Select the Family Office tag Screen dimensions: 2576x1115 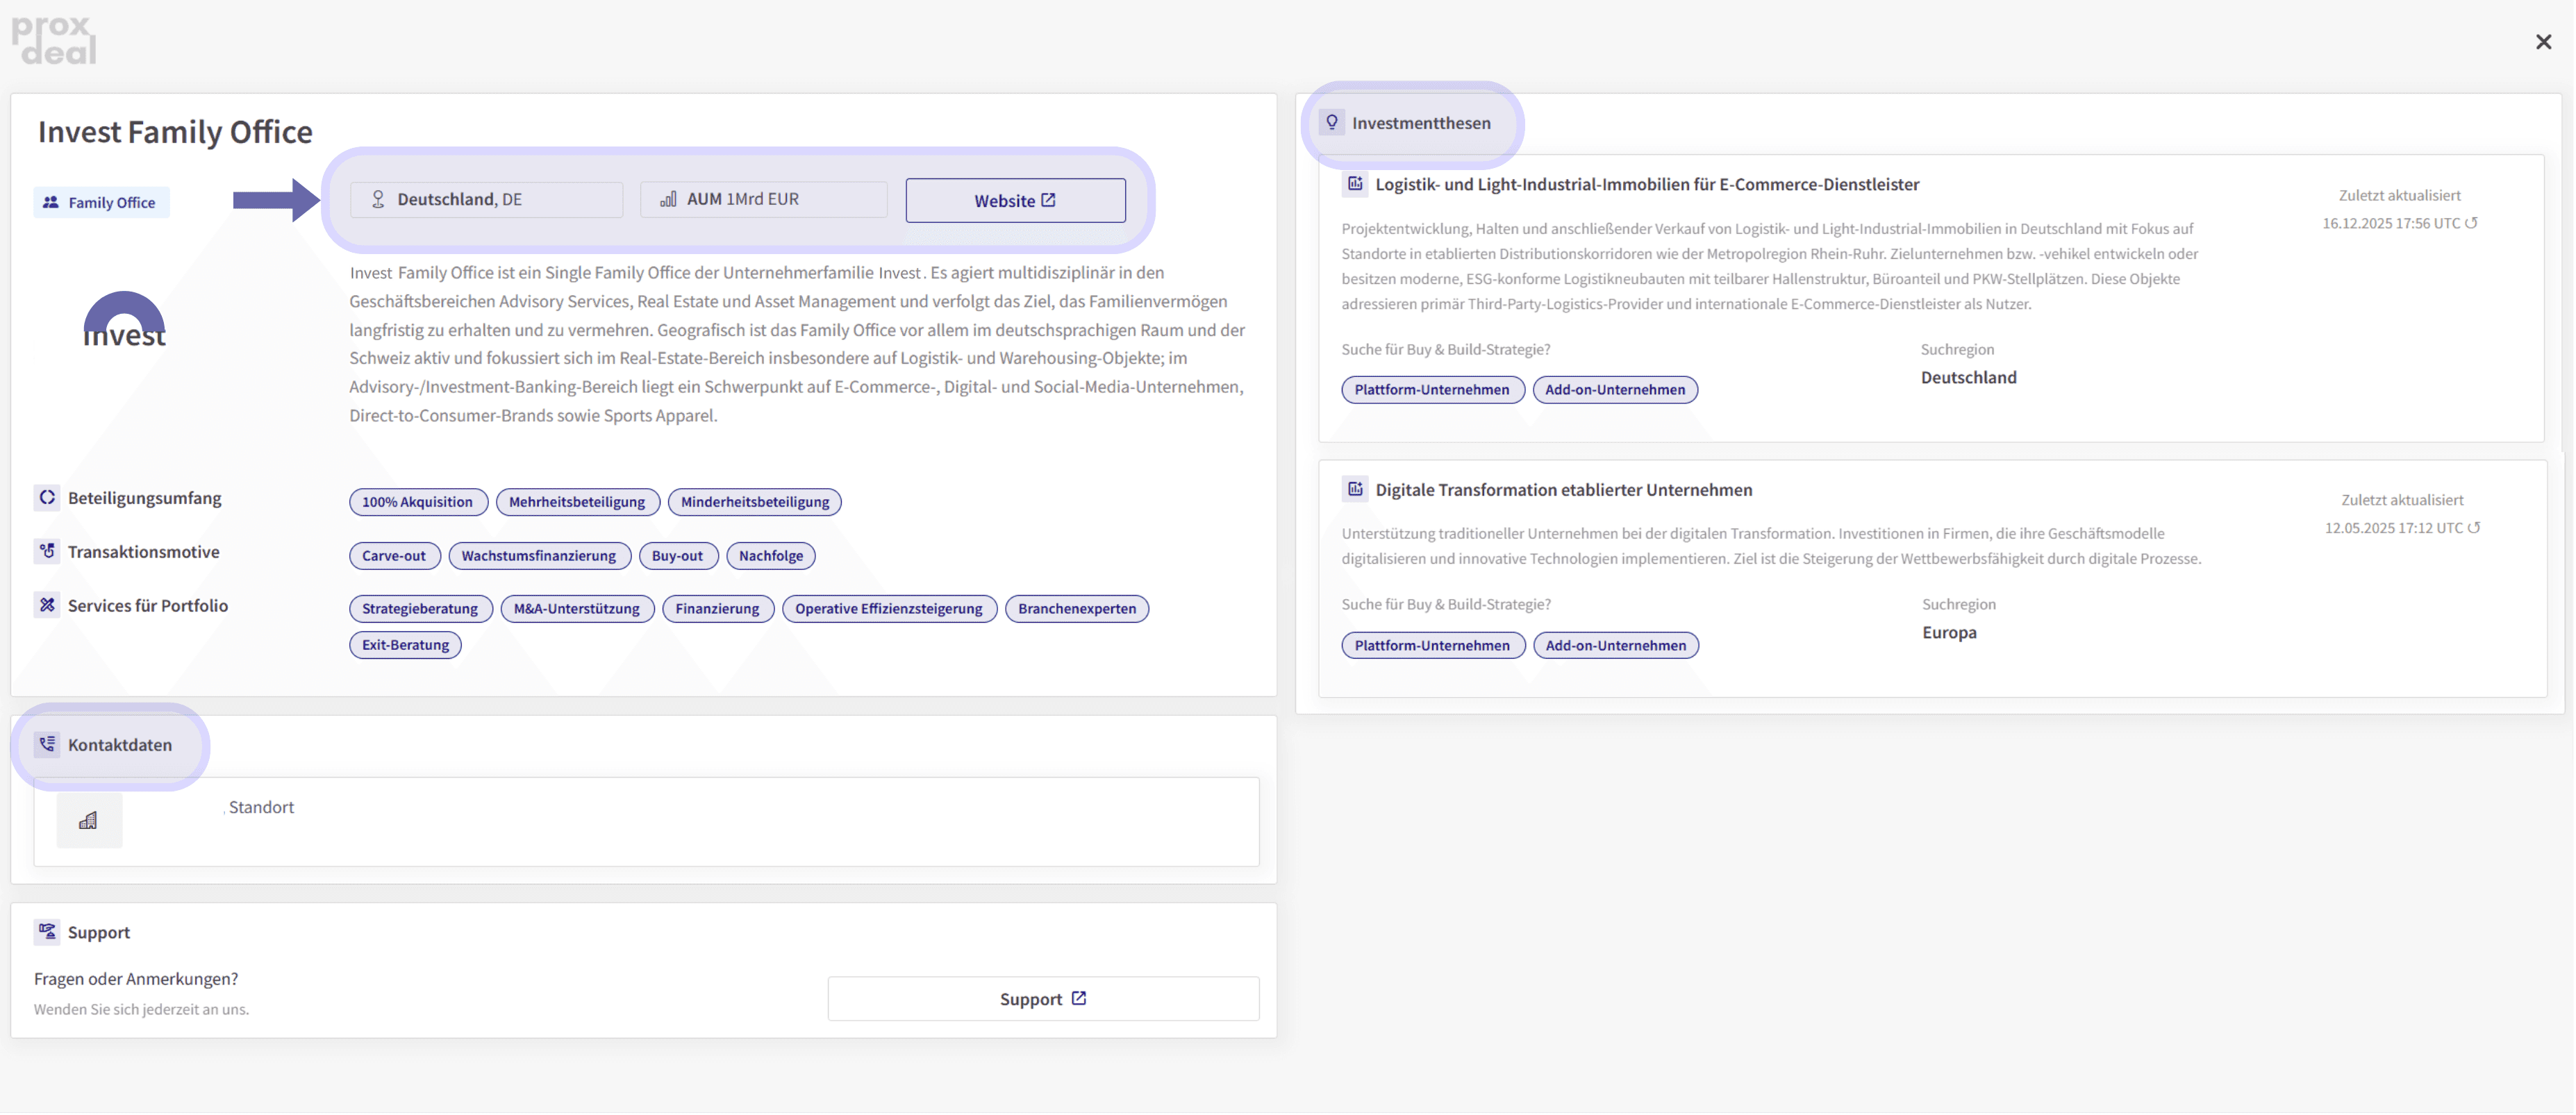[x=101, y=202]
